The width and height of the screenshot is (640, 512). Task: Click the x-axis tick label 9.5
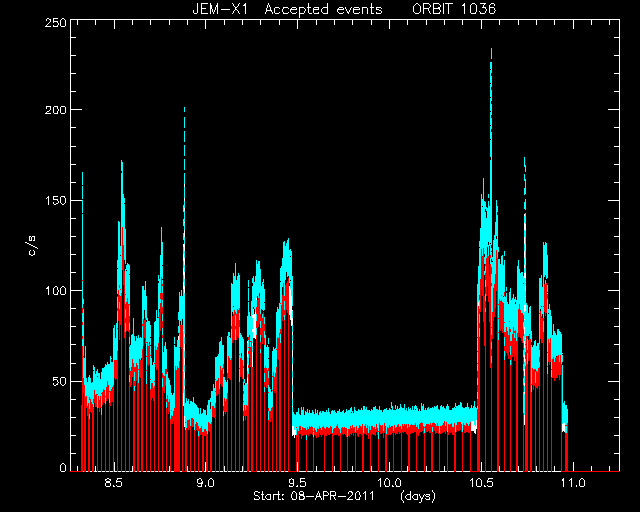tap(298, 483)
